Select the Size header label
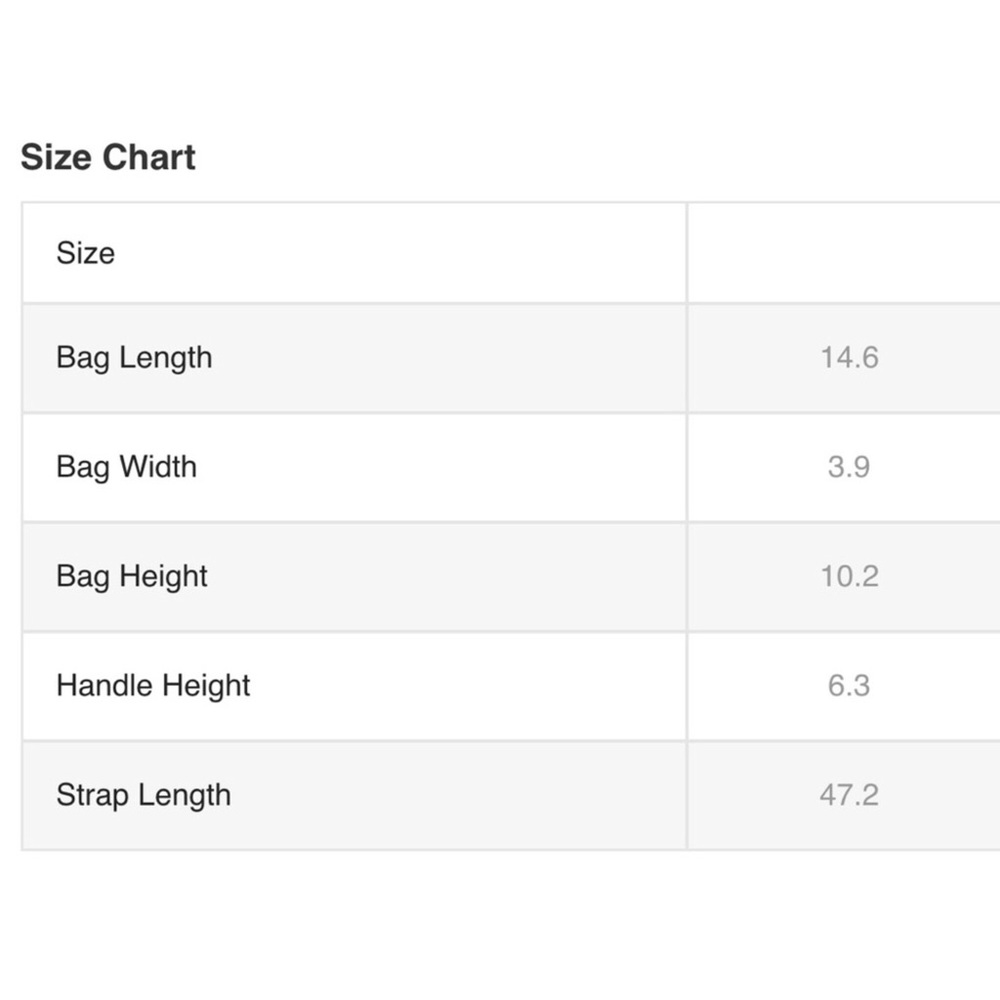 [x=85, y=253]
